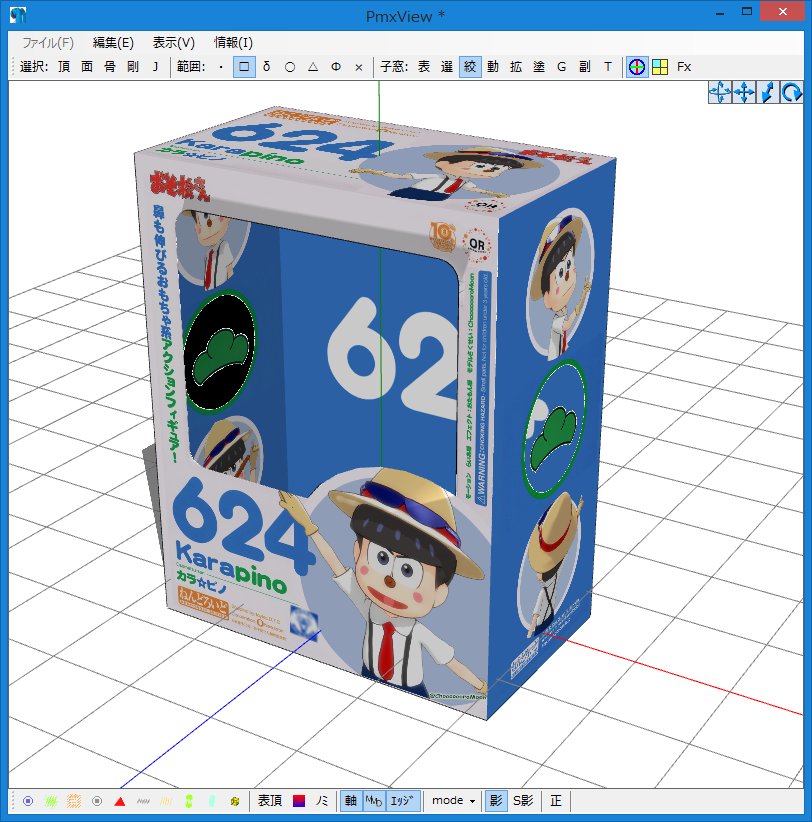Open the T sub-window
Viewport: 812px width, 822px height.
pyautogui.click(x=608, y=67)
